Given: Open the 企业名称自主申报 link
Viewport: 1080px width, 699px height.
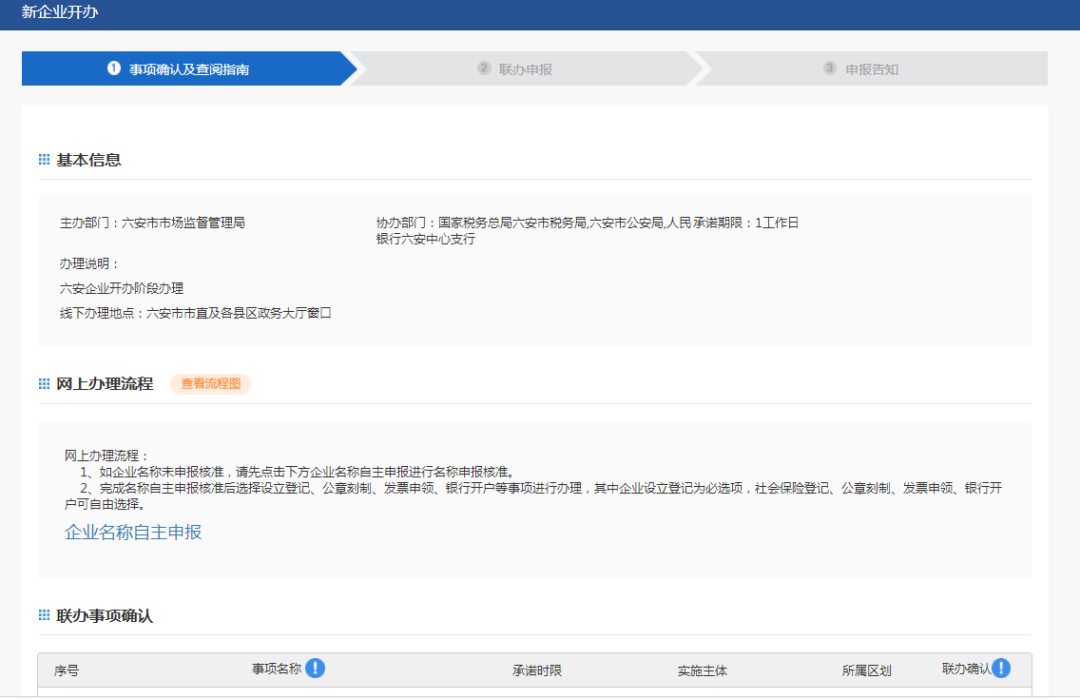Looking at the screenshot, I should [133, 532].
